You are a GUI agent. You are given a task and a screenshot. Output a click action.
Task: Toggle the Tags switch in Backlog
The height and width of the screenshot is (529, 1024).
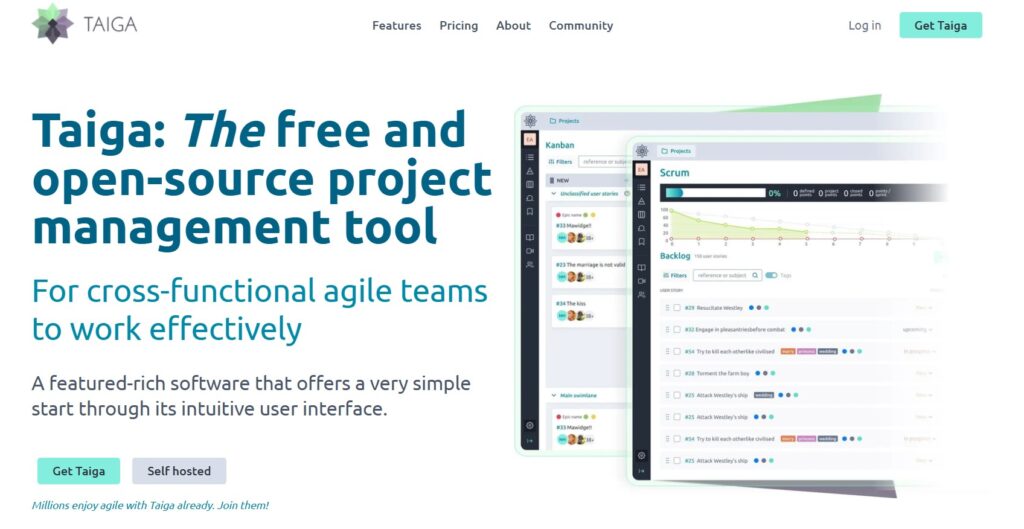(772, 276)
